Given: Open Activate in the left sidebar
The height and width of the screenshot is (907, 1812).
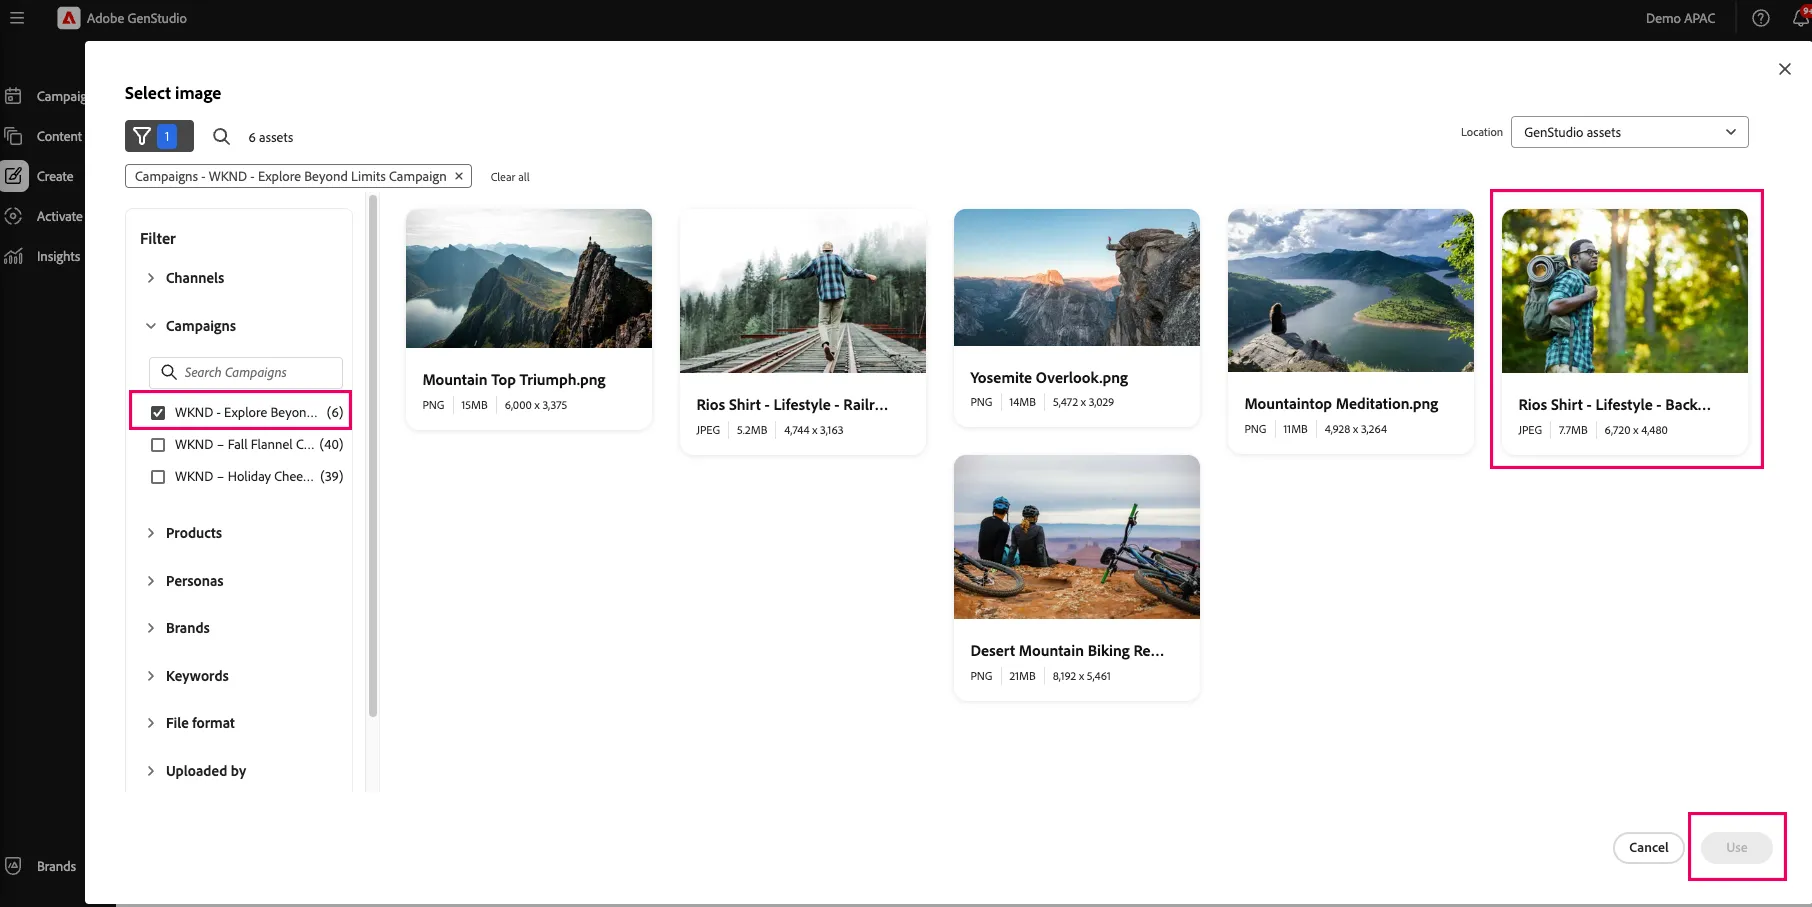Looking at the screenshot, I should [44, 216].
